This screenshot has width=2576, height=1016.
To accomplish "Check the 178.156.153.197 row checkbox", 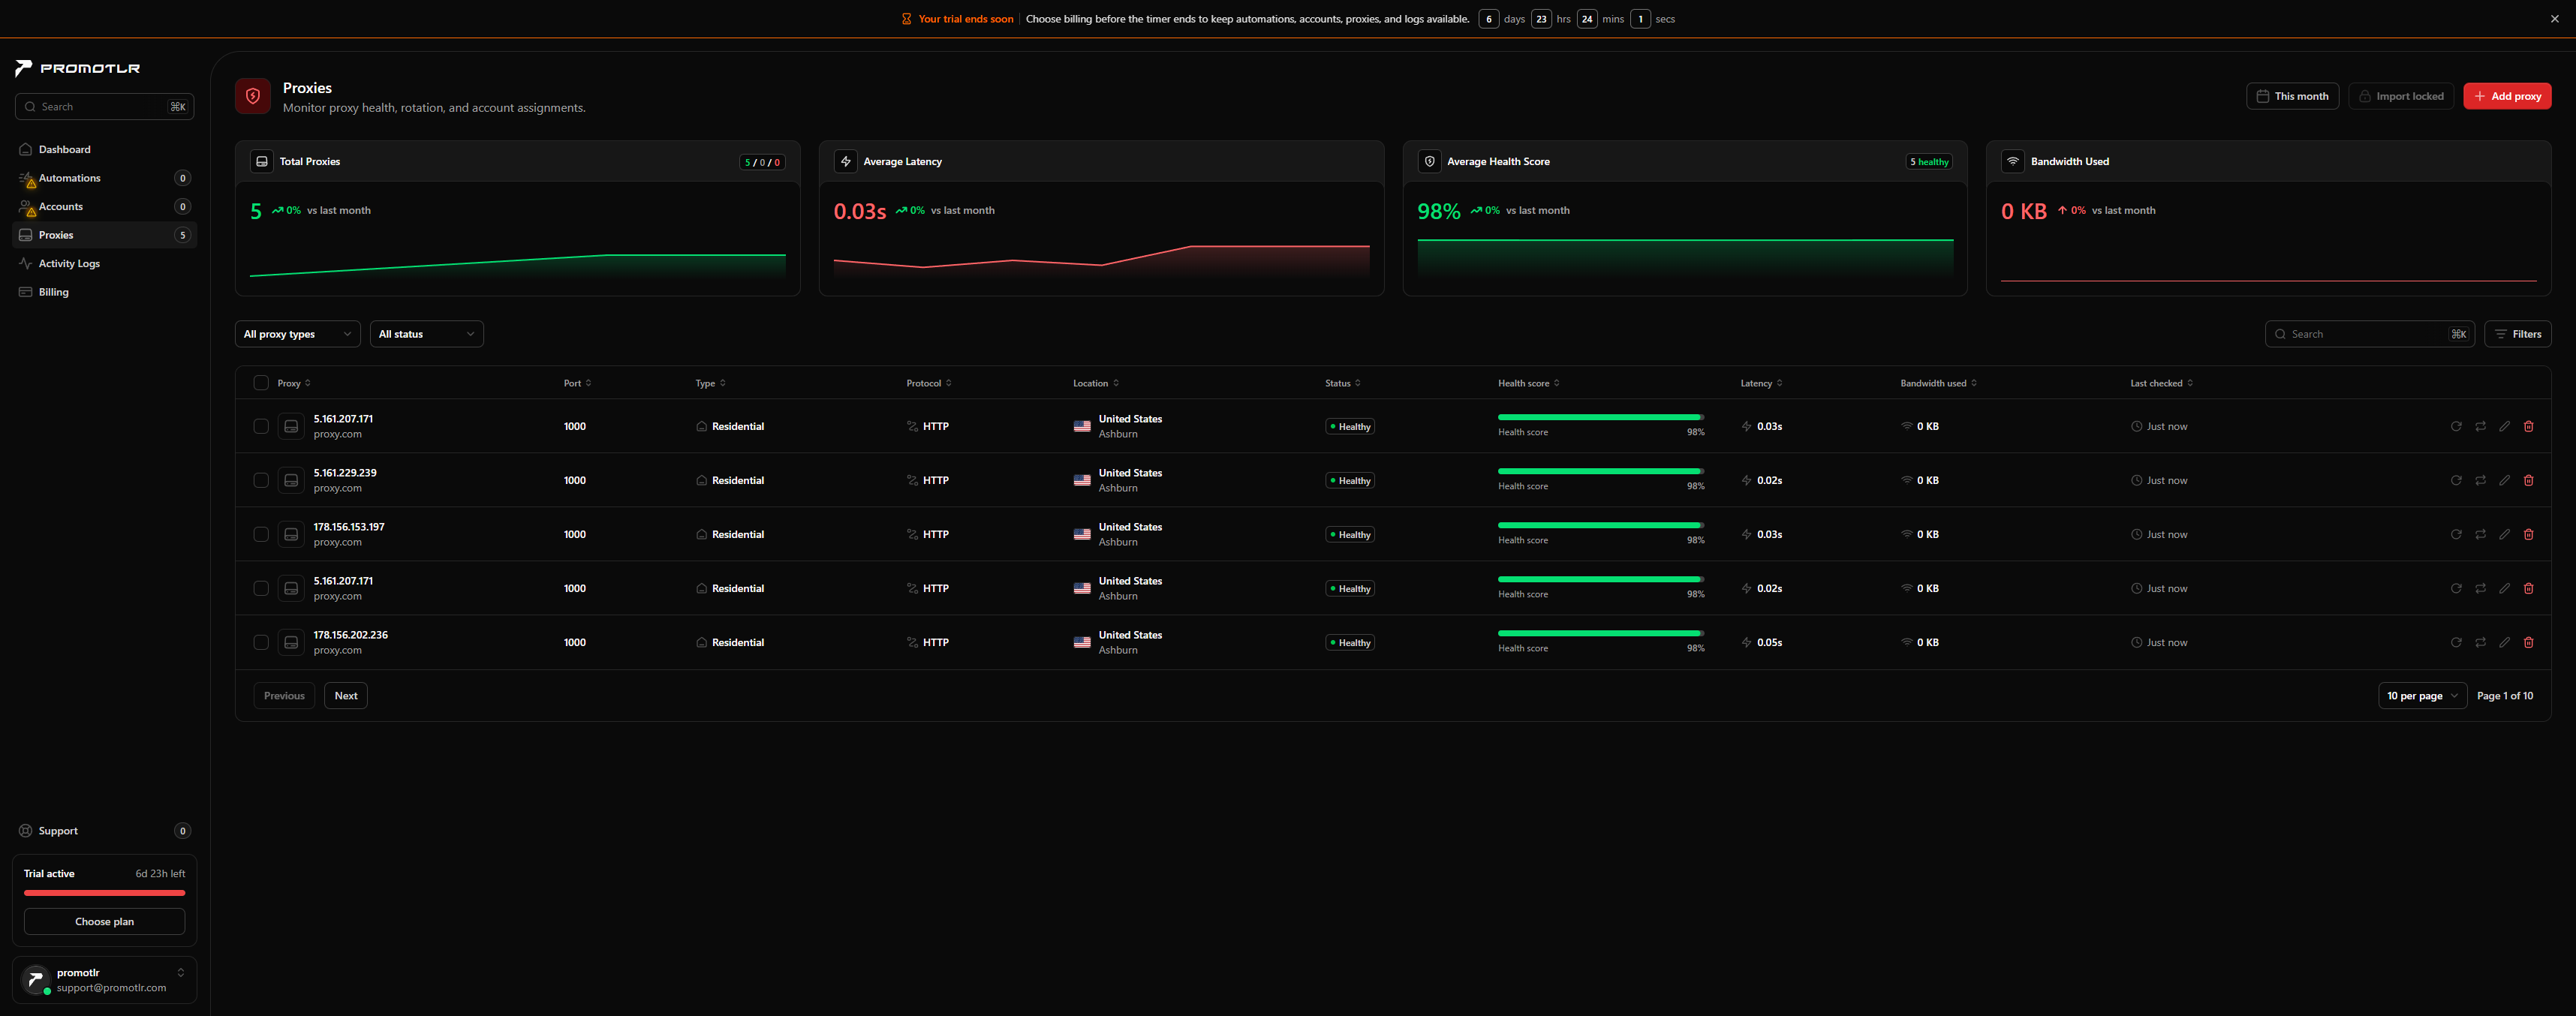I will pyautogui.click(x=261, y=534).
